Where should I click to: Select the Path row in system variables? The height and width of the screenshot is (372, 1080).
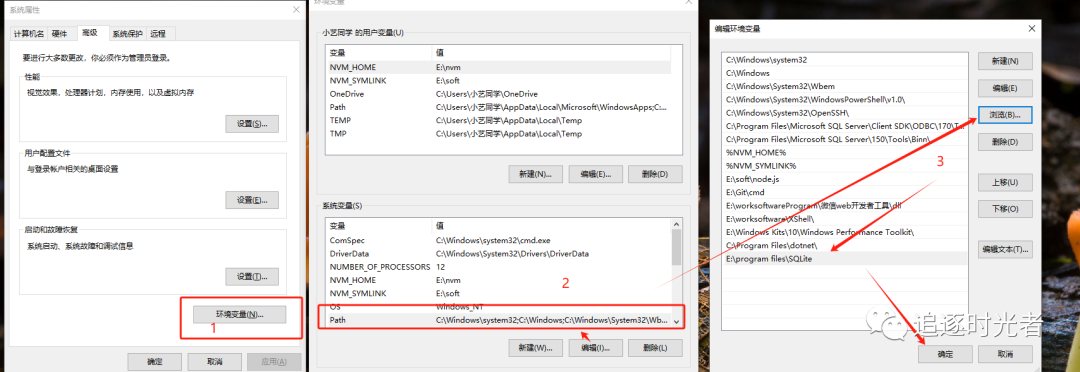pyautogui.click(x=498, y=320)
